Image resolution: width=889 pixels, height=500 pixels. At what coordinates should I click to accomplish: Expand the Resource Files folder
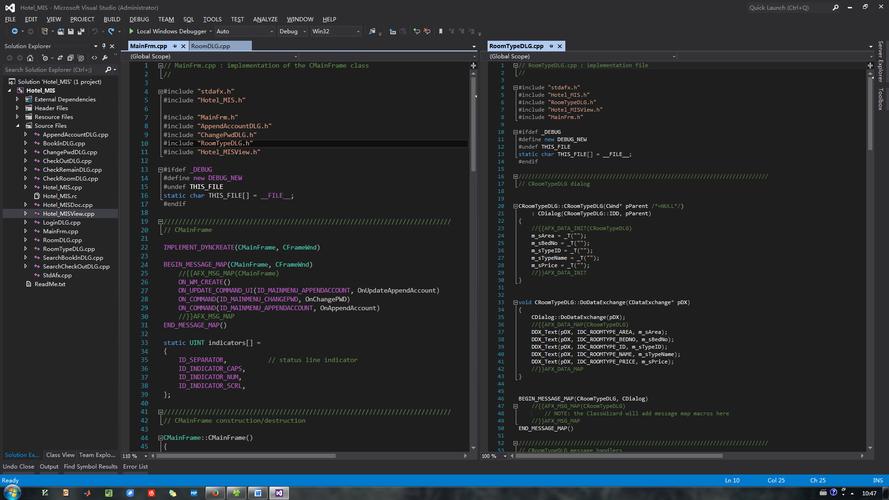coord(17,117)
